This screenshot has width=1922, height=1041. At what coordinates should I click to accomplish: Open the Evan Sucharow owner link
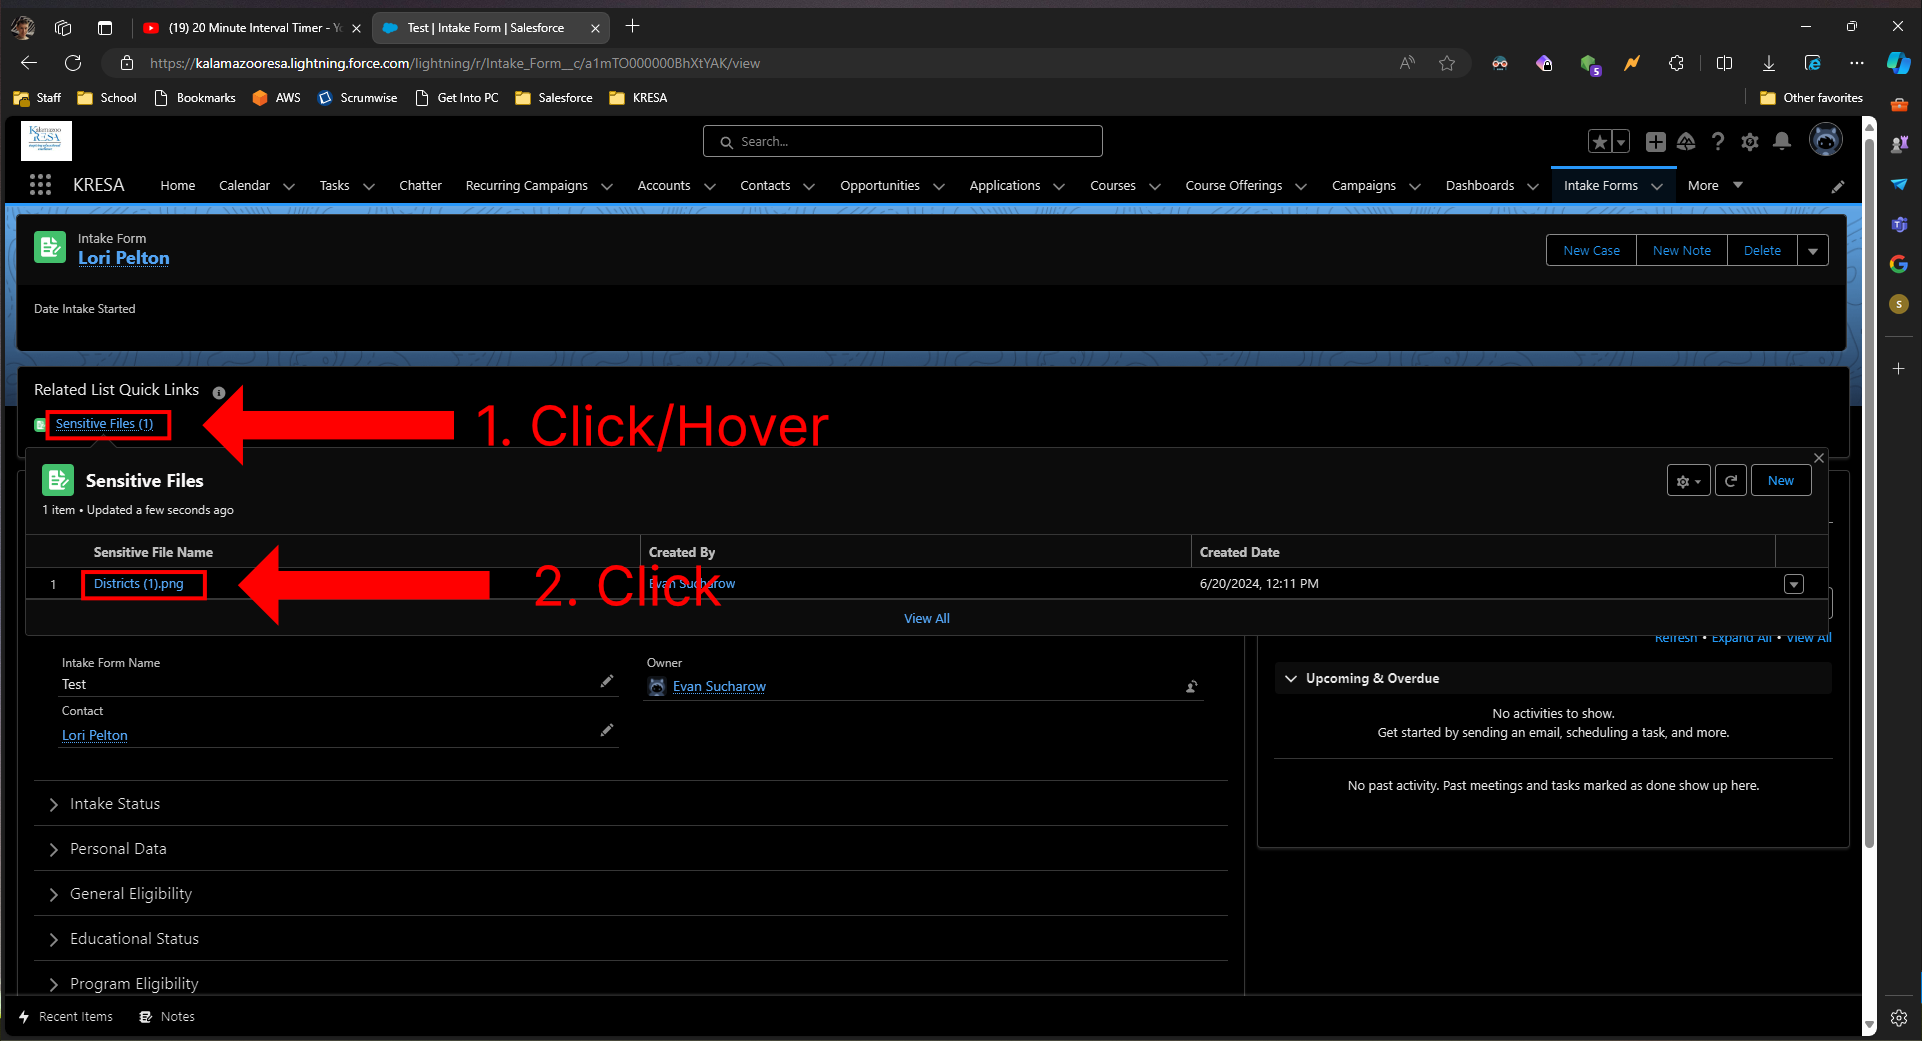pyautogui.click(x=719, y=686)
